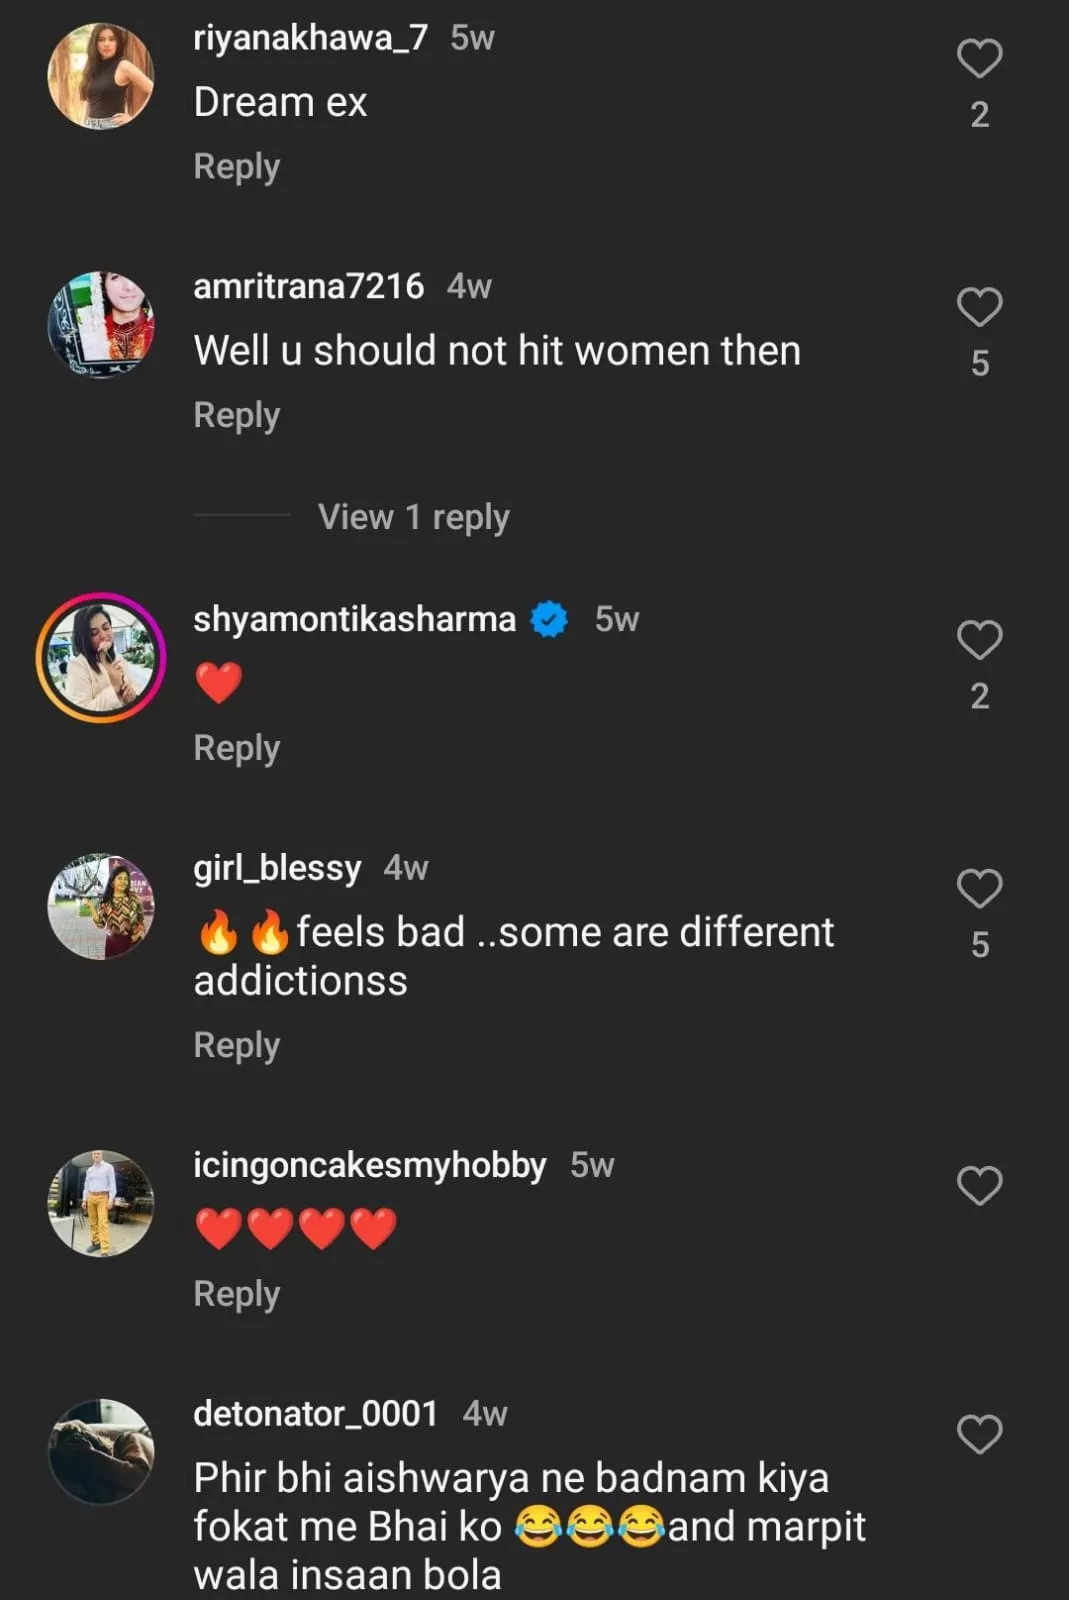The width and height of the screenshot is (1069, 1600).
Task: Tap verified badge next to shyamontikasharma
Action: 548,619
